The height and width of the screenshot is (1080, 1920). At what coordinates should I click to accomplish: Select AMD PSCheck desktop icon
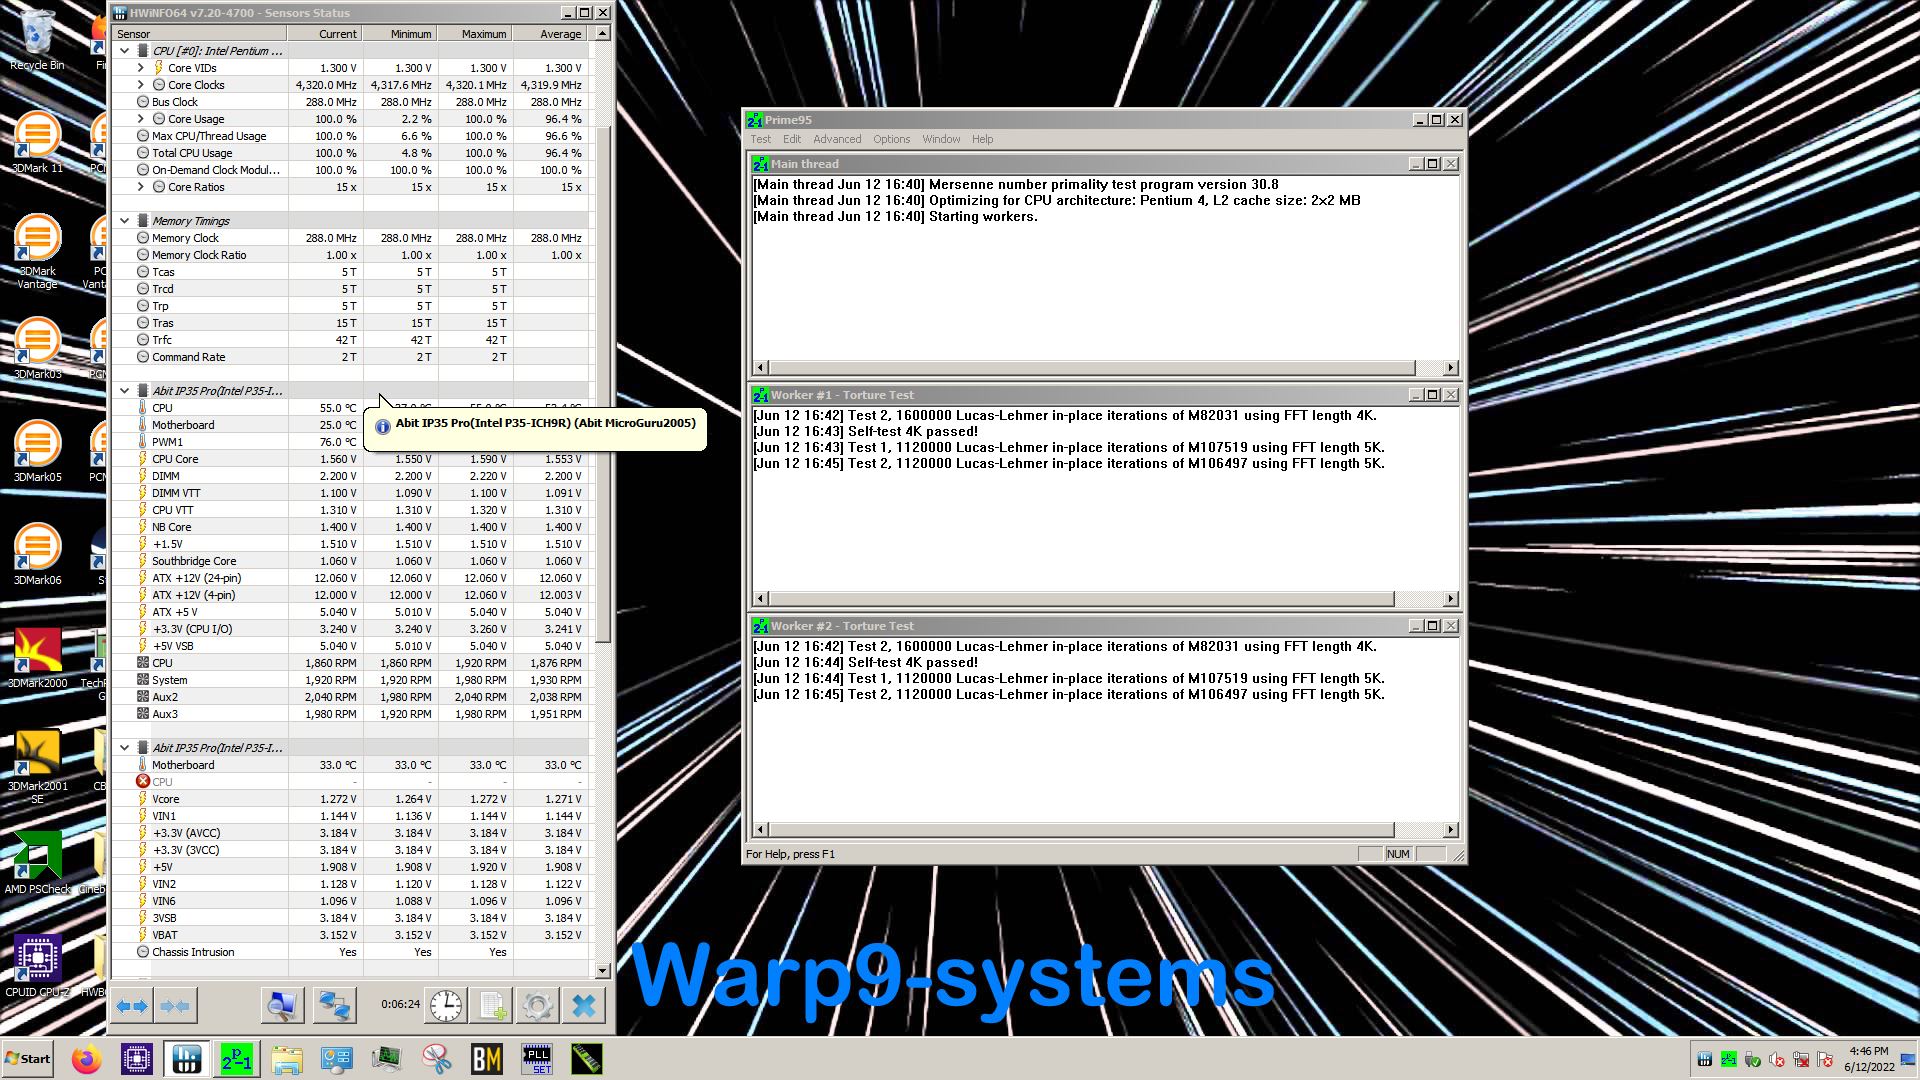tap(37, 863)
